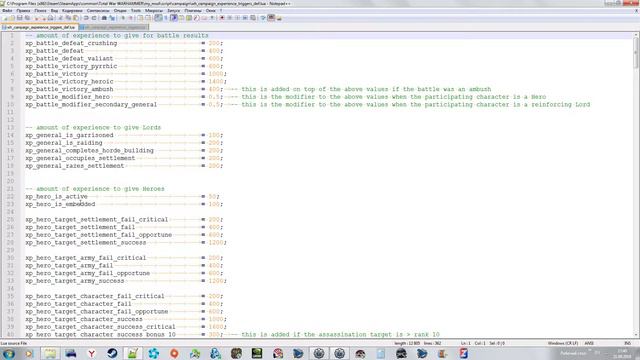Select the wh_campaign_experience_triggers_def.lua tab

(x=39, y=27)
